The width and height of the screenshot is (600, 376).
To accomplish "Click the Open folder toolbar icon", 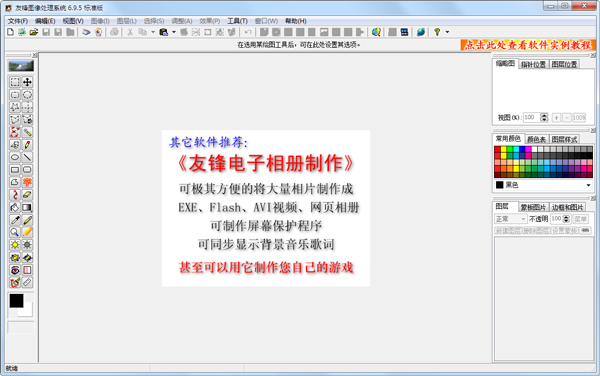I will 34,32.
